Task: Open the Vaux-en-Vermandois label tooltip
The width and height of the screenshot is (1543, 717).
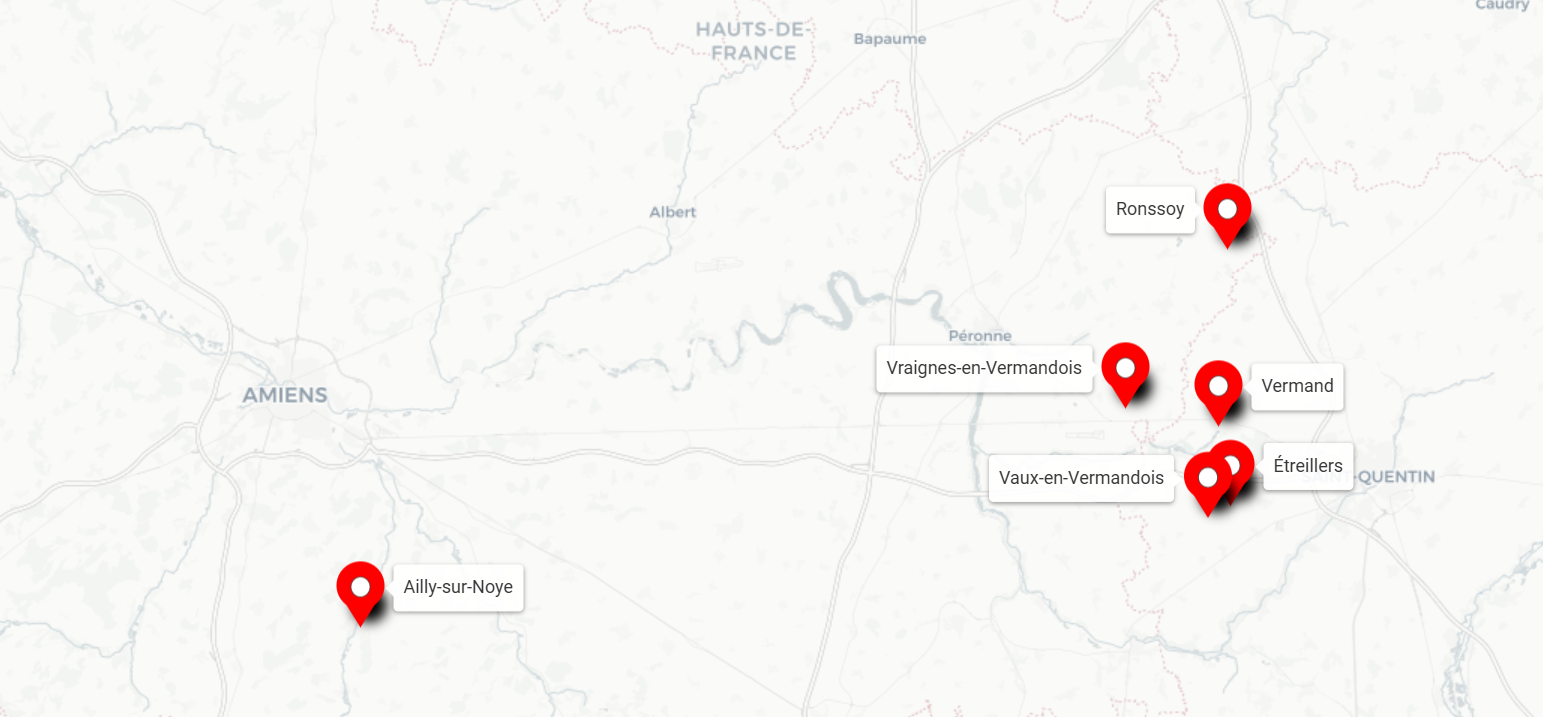Action: pos(1081,478)
